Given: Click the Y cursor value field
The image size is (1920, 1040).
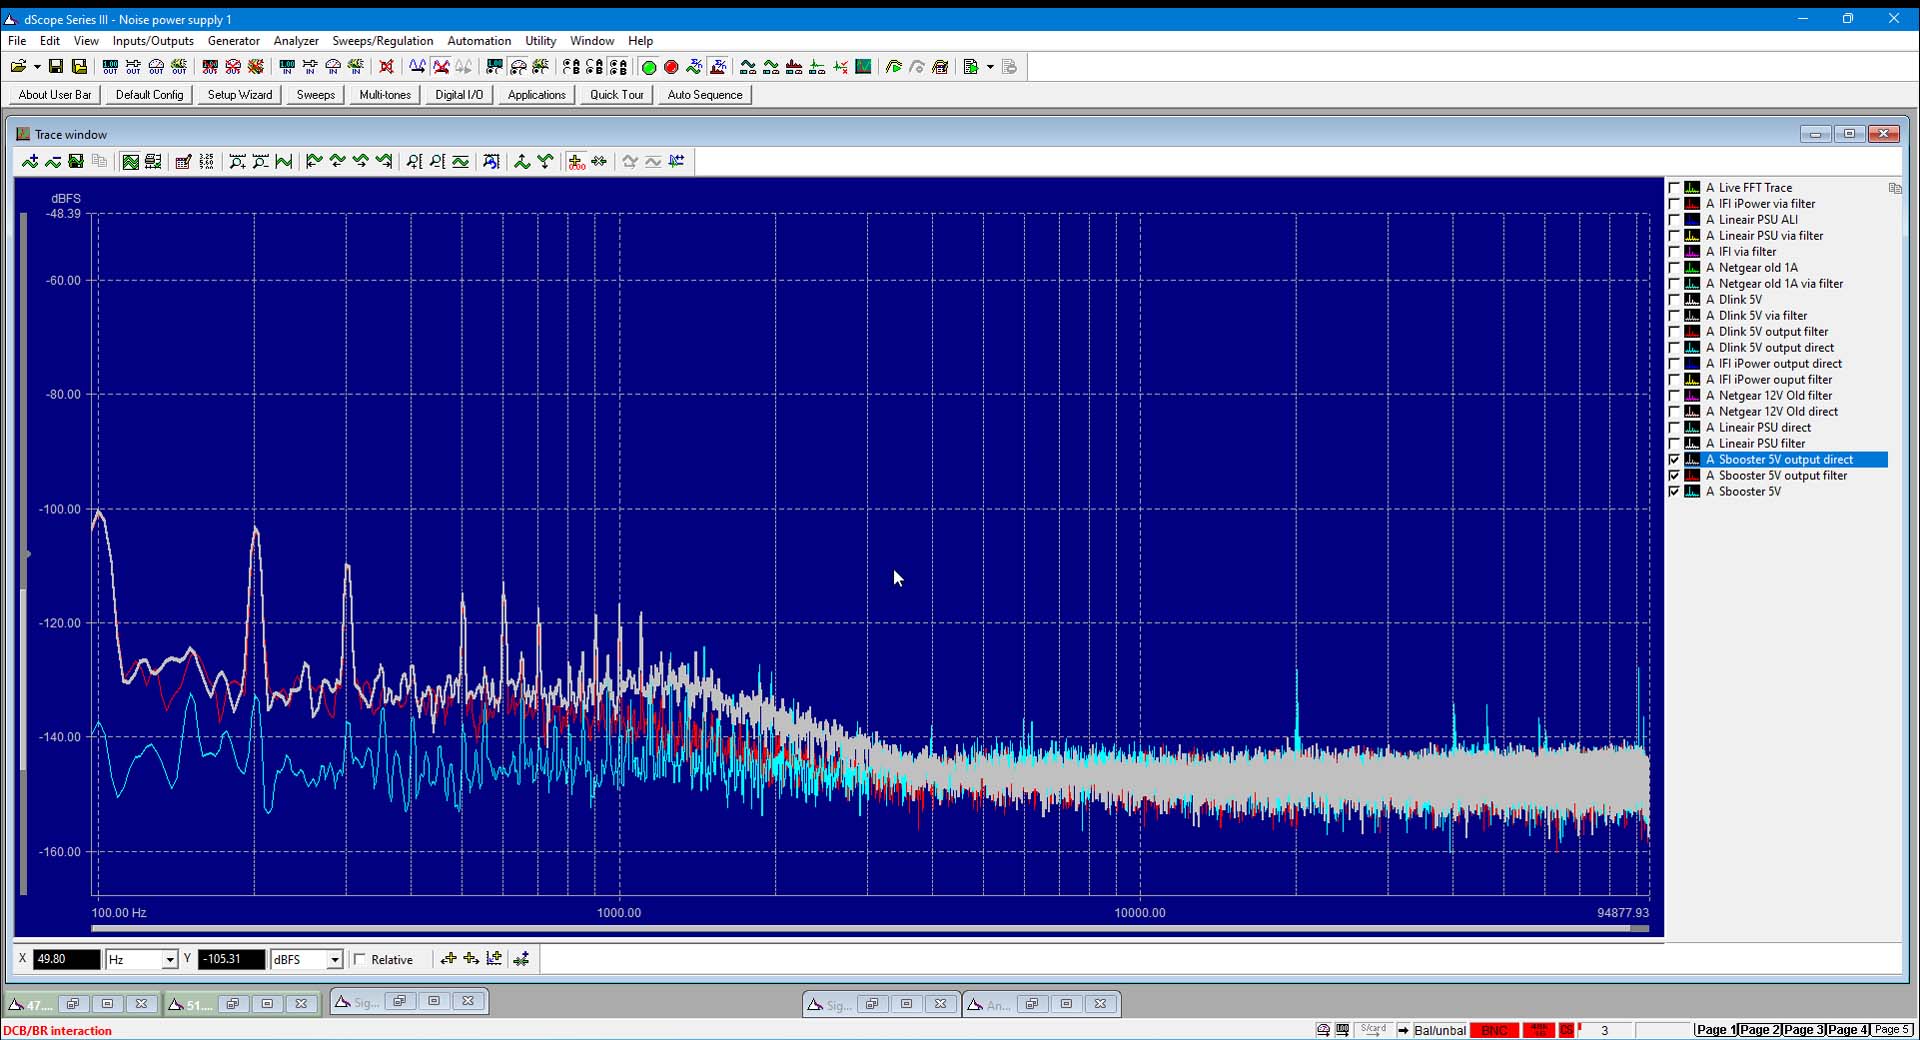Looking at the screenshot, I should point(231,960).
